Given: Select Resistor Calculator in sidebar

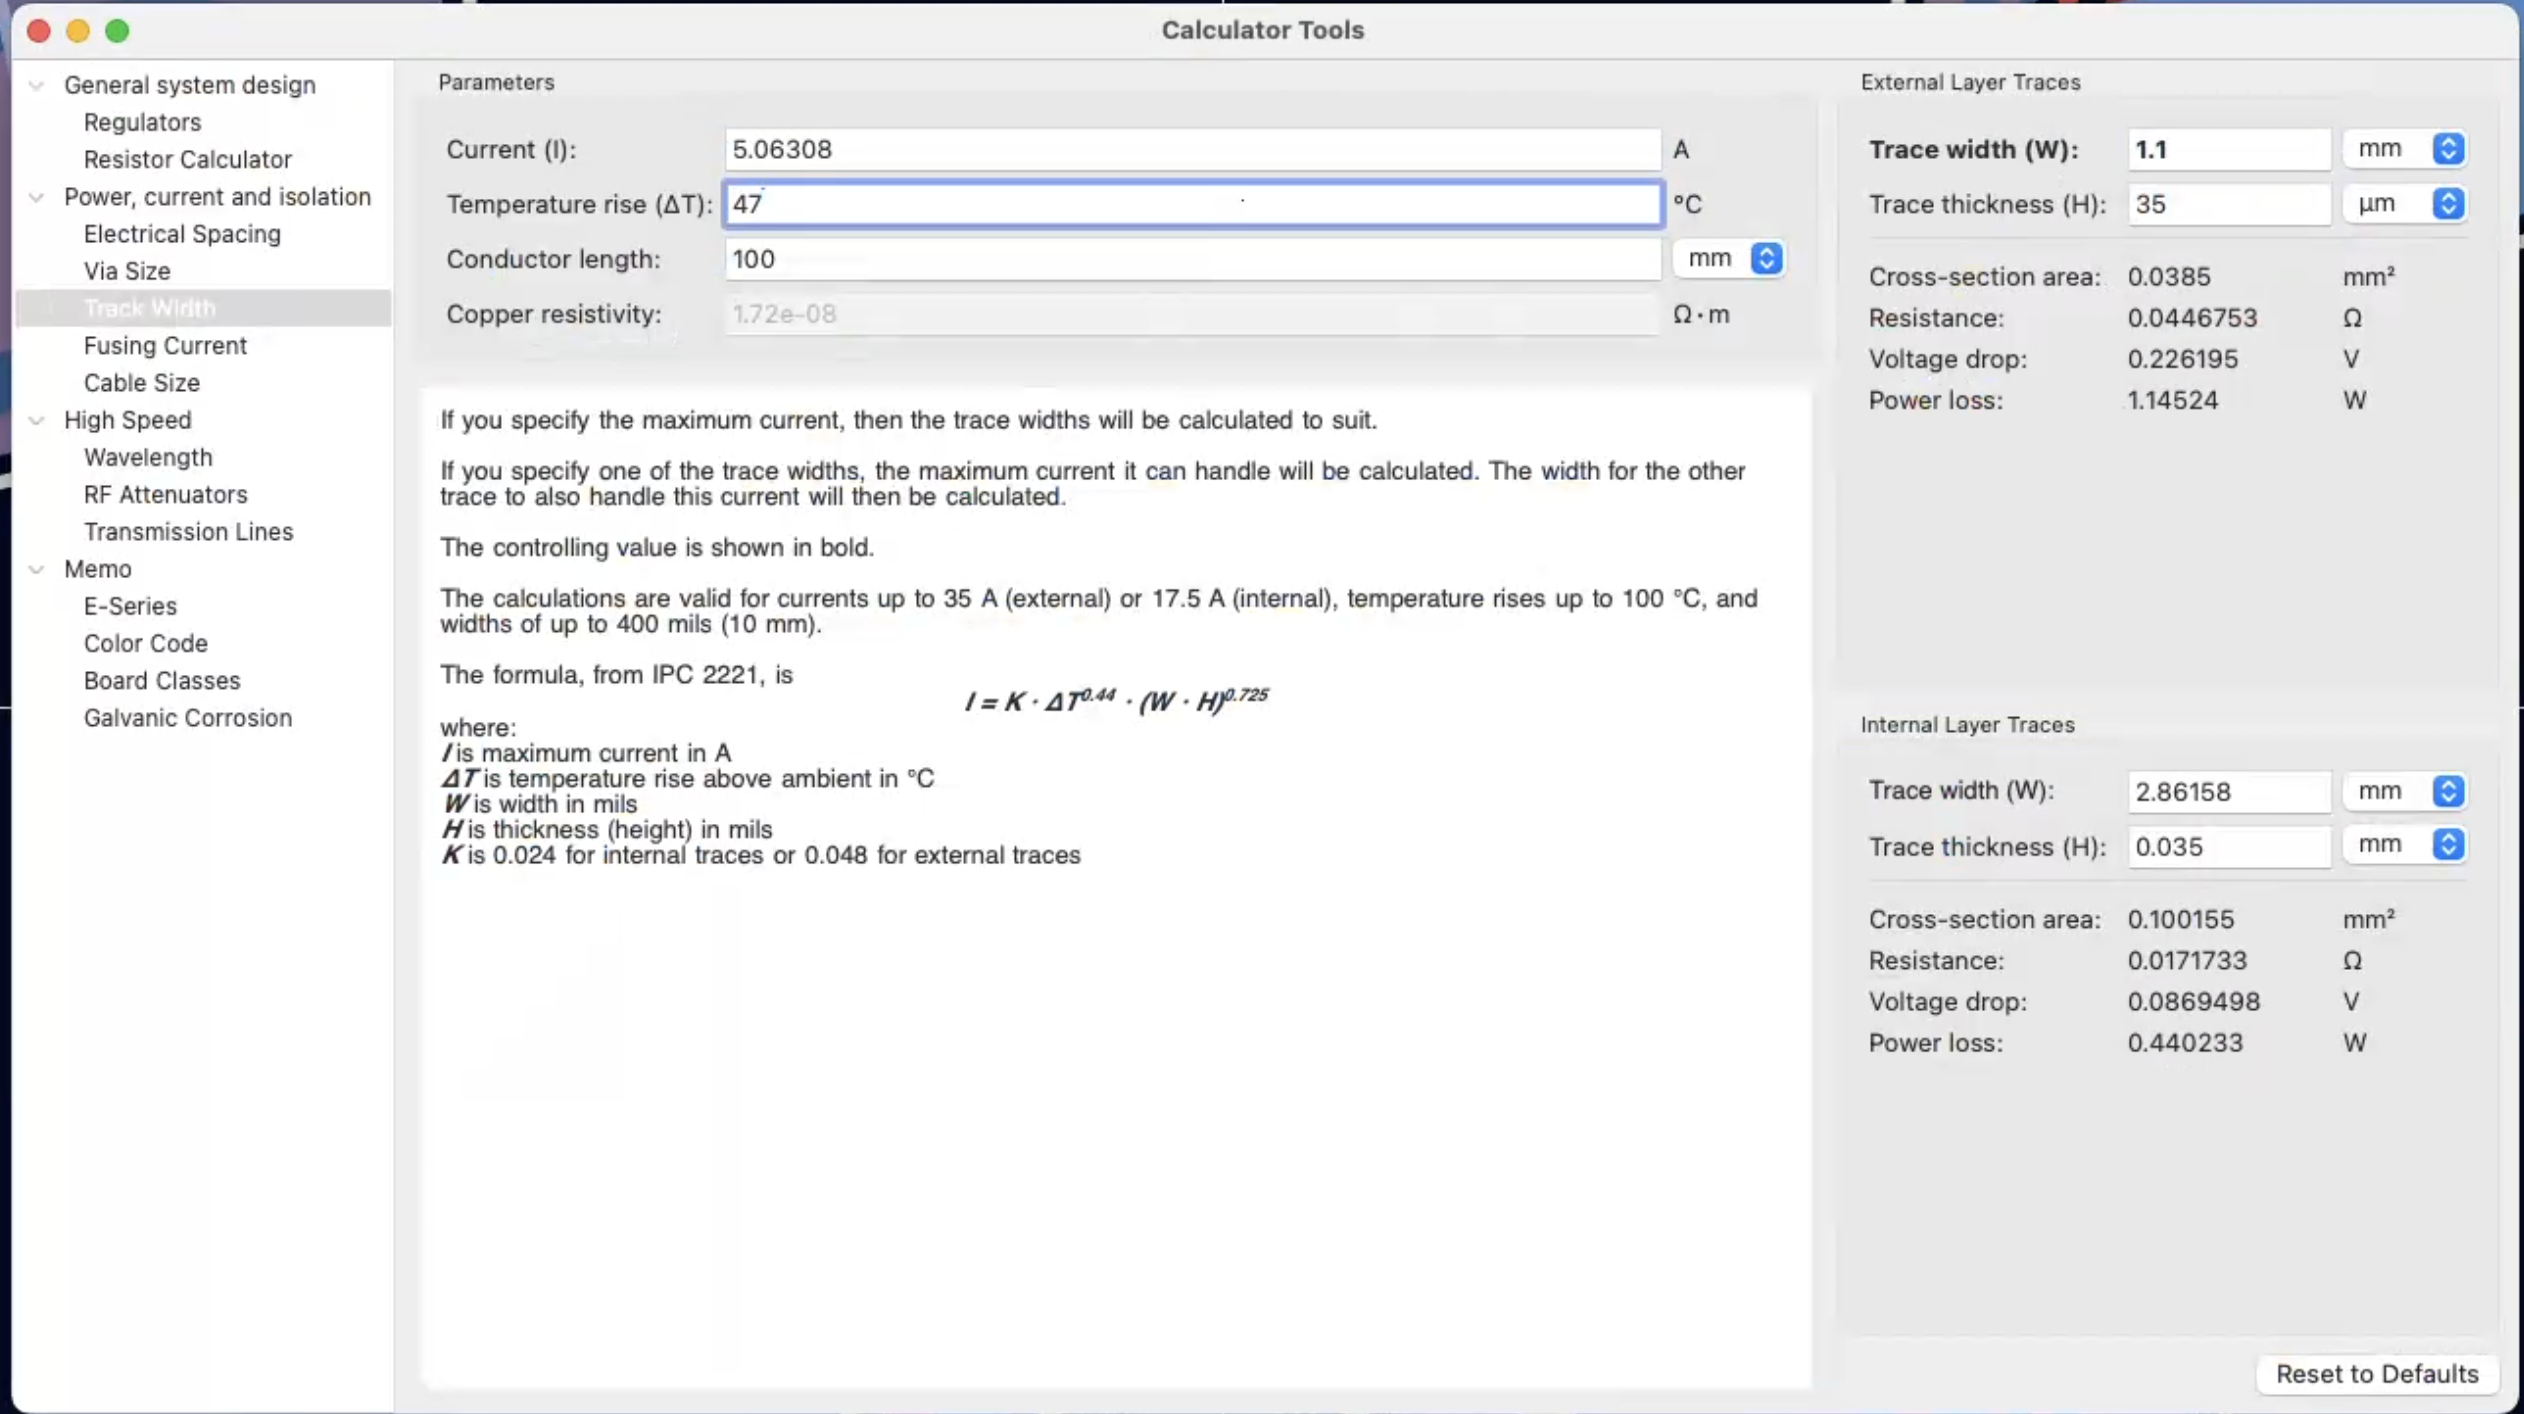Looking at the screenshot, I should (187, 160).
